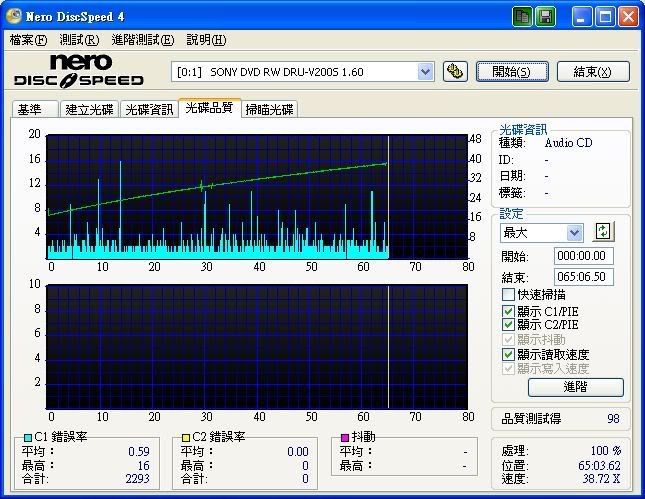
Task: Click the cyan C1 錯誤率 color swatch
Action: tap(28, 437)
